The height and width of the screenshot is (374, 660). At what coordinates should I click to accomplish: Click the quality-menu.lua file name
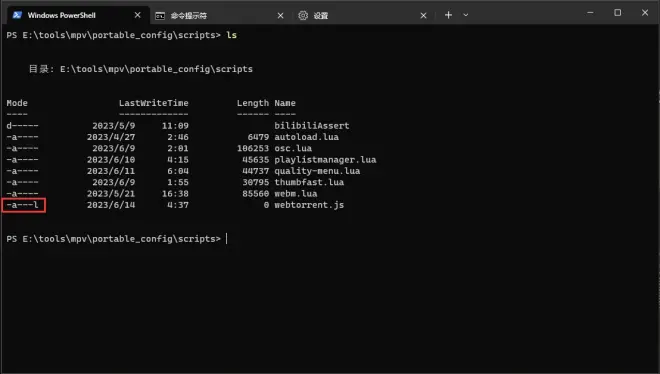[x=317, y=171]
